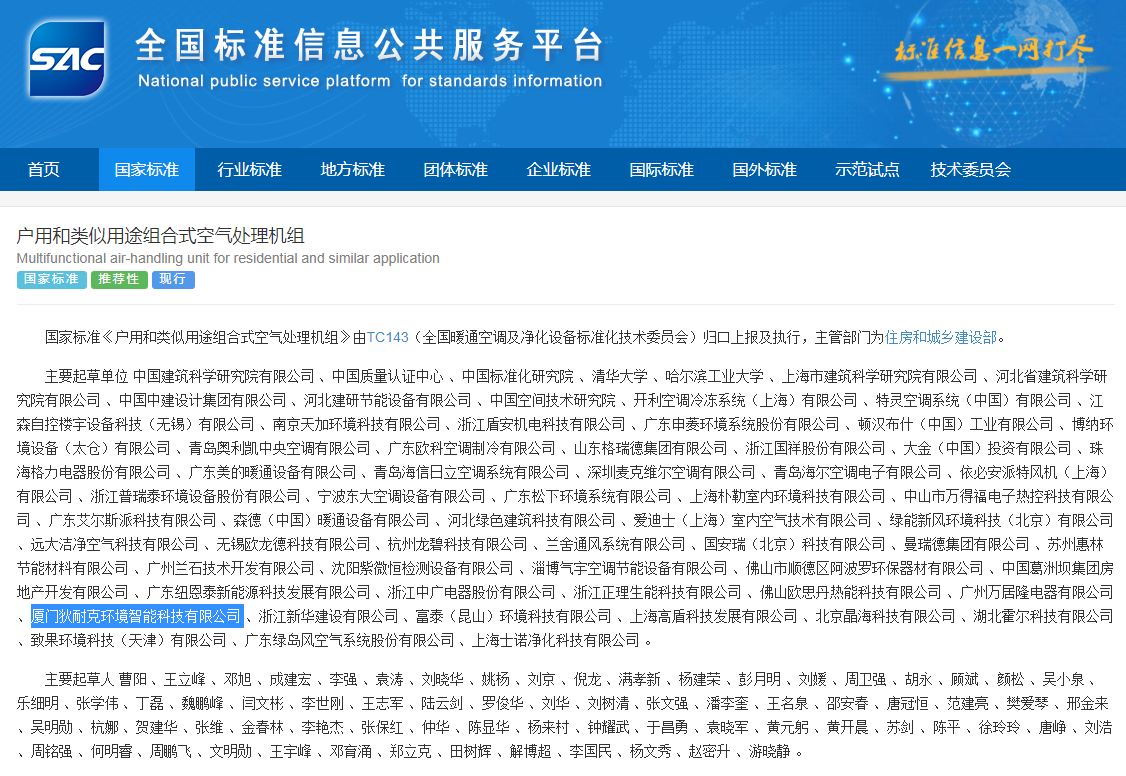Click the blue 现行 status badge
Image resolution: width=1126 pixels, height=776 pixels.
tap(173, 280)
